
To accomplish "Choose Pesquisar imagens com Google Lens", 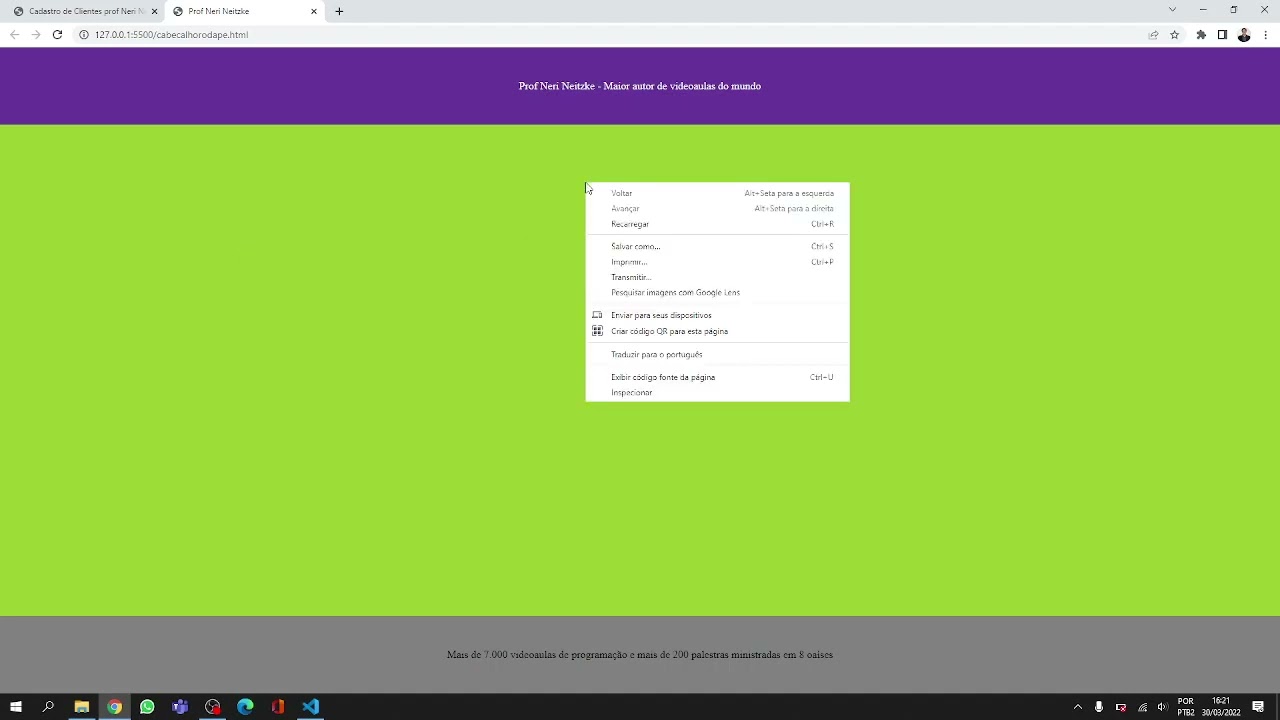I will click(x=717, y=293).
